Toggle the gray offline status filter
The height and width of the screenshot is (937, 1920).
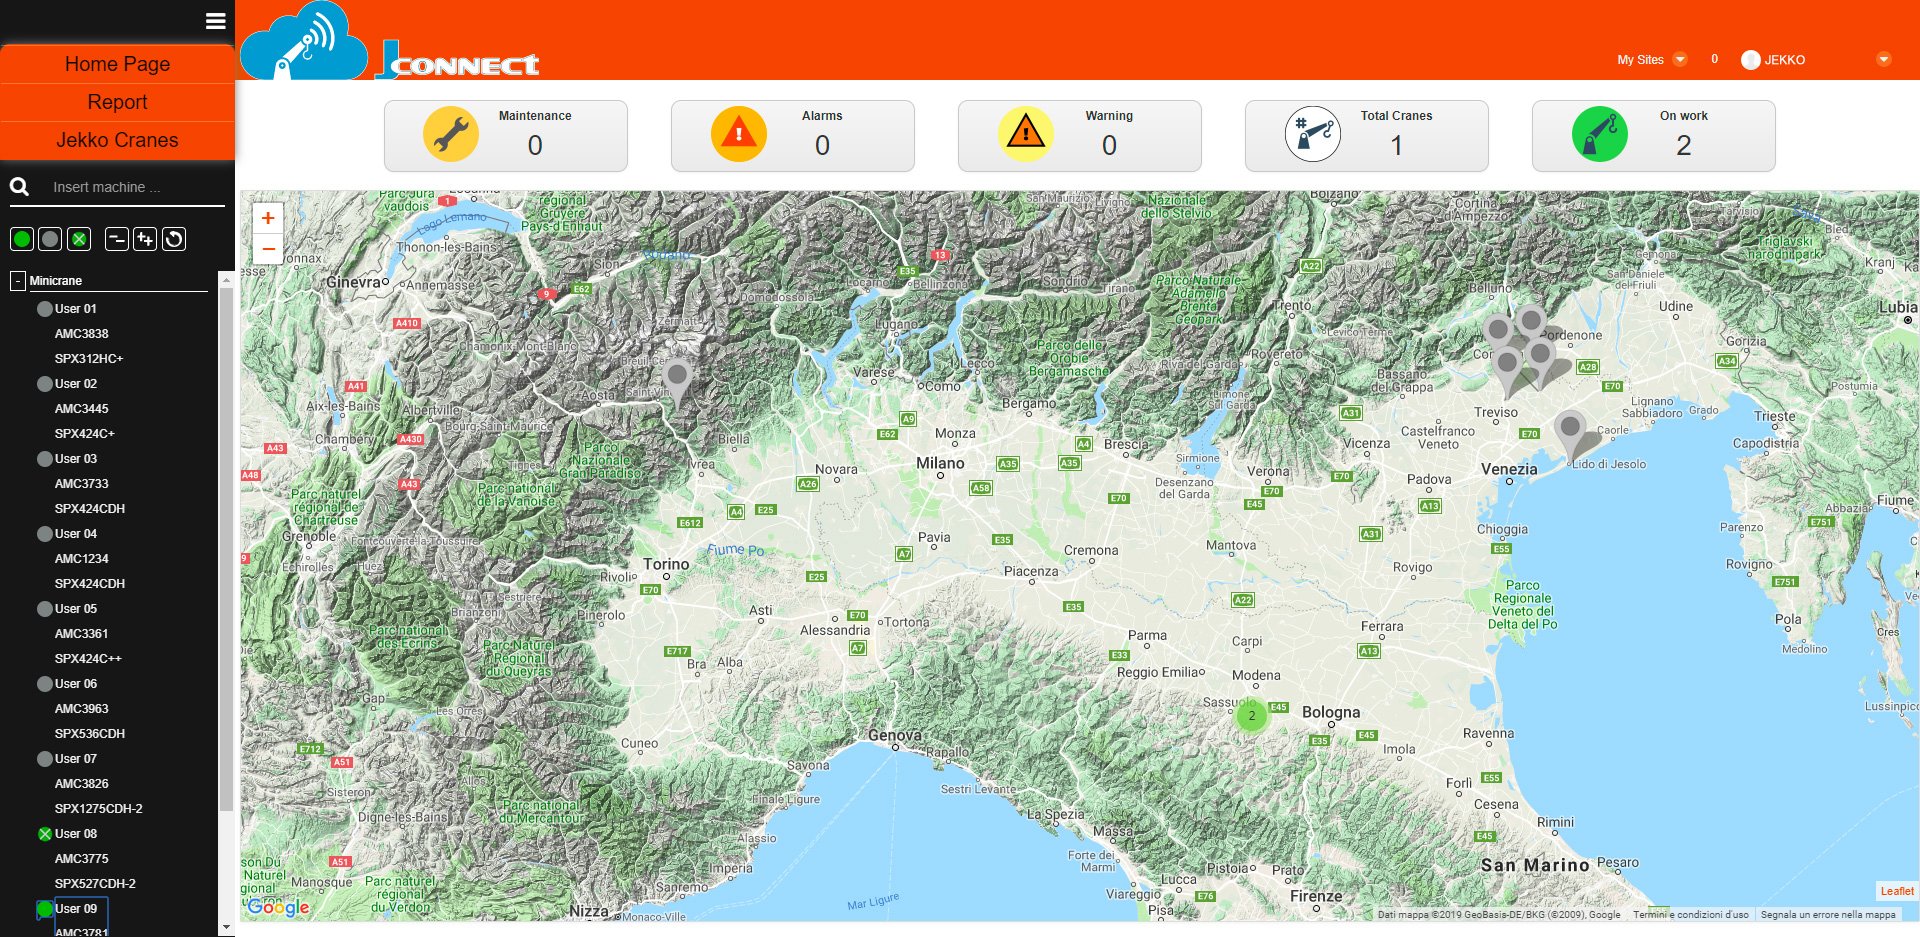50,239
